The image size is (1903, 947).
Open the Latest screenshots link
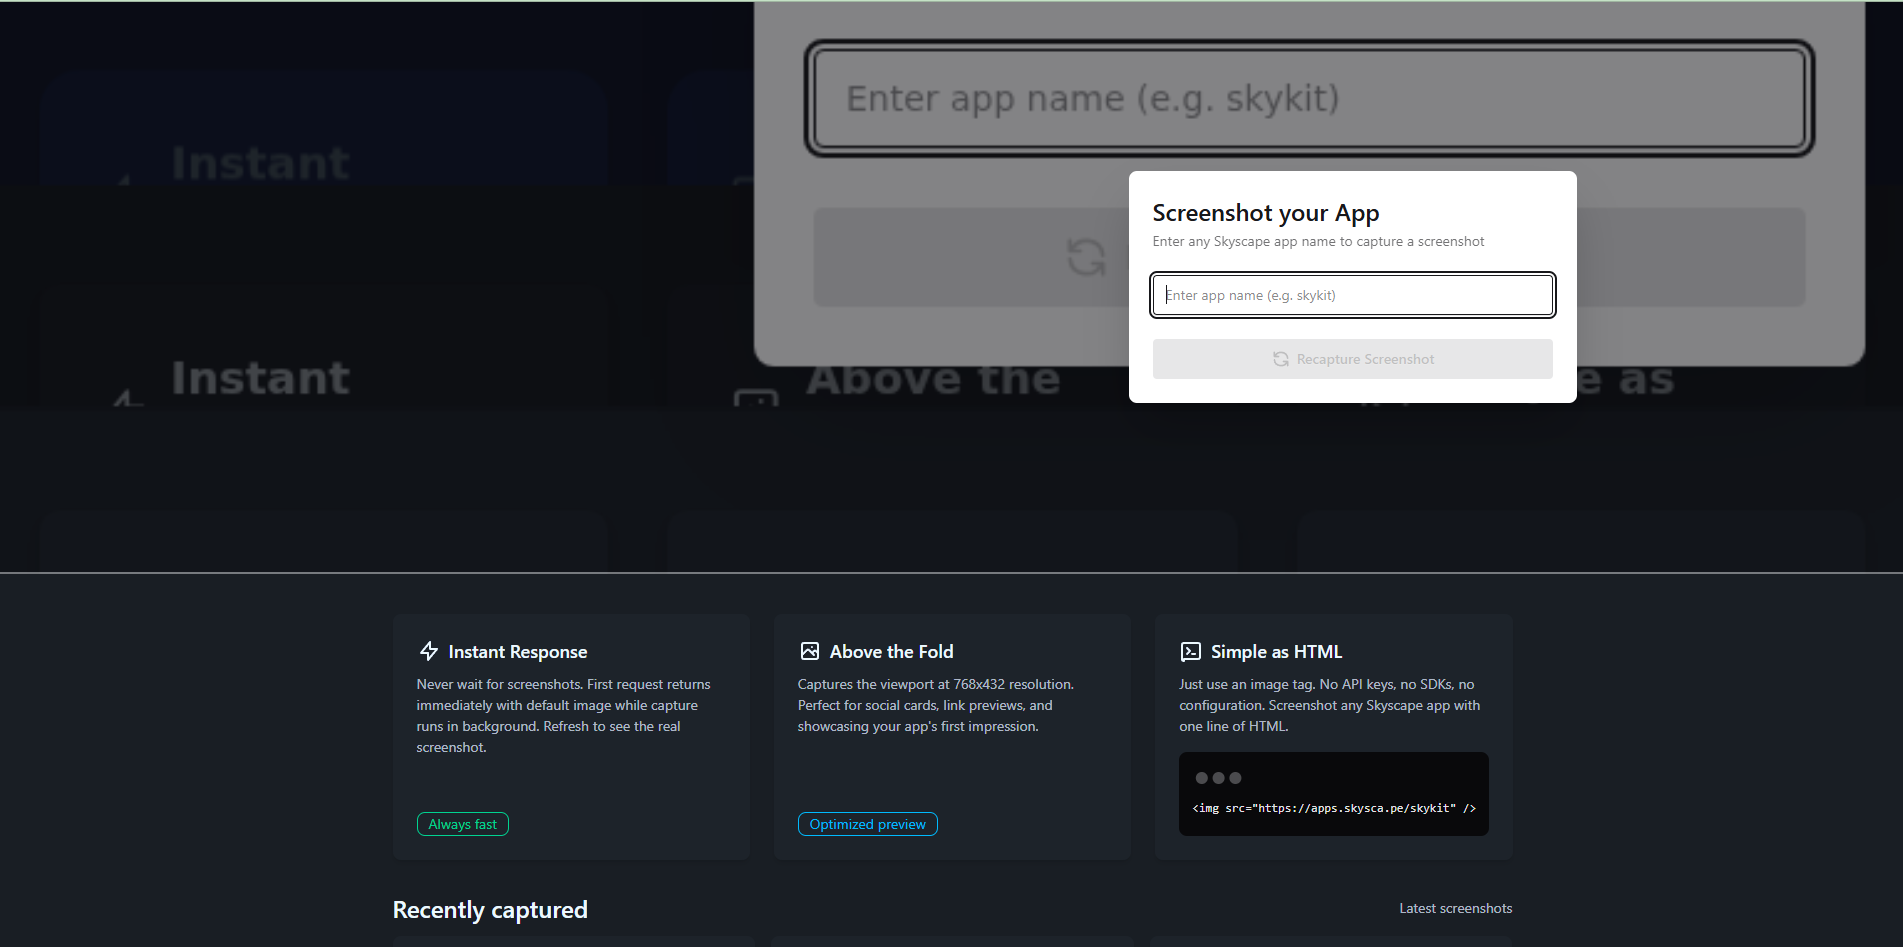[1455, 908]
